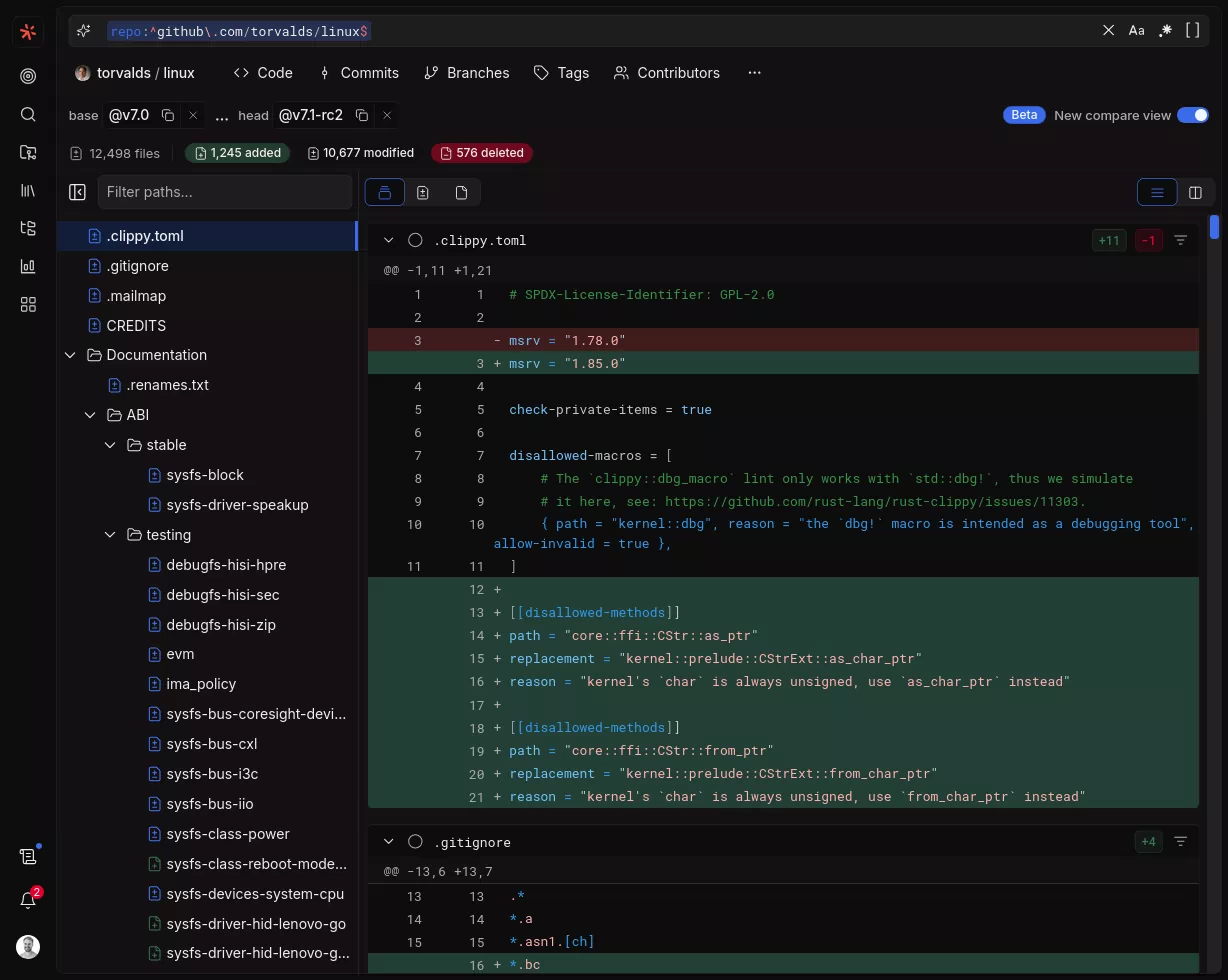Collapse the stable folder
Image resolution: width=1228 pixels, height=980 pixels.
pos(110,445)
